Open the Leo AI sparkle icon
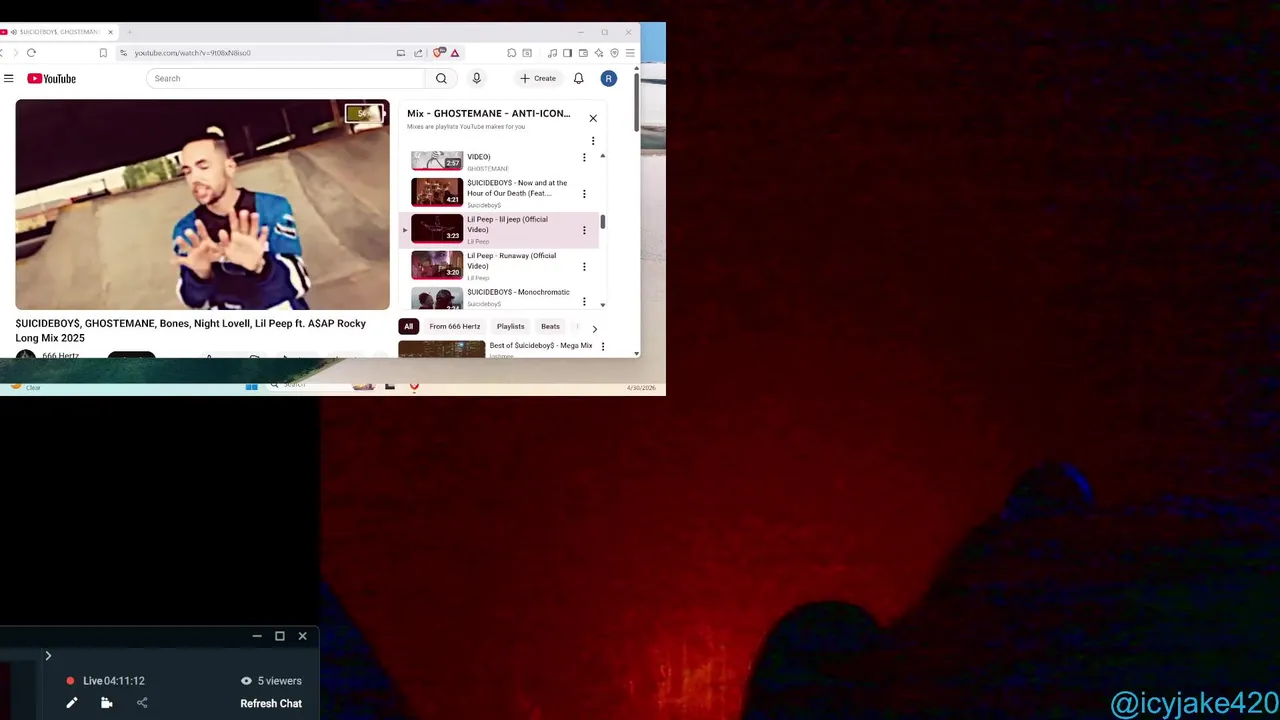Viewport: 1280px width, 720px height. [599, 53]
